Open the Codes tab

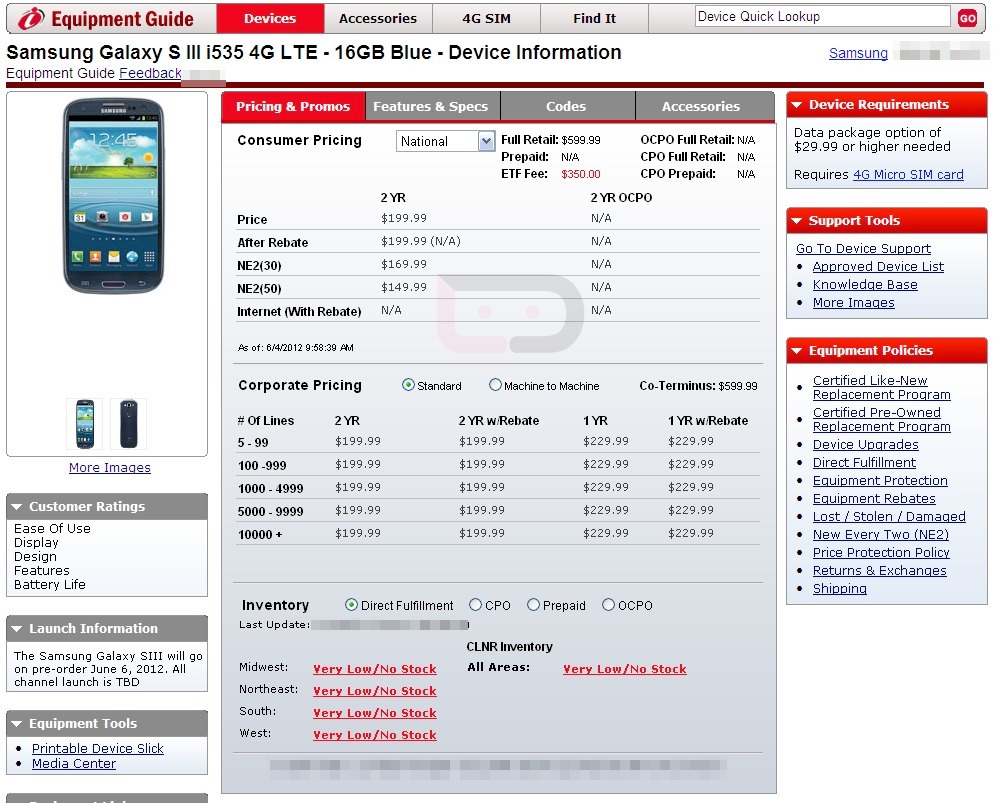click(x=566, y=106)
